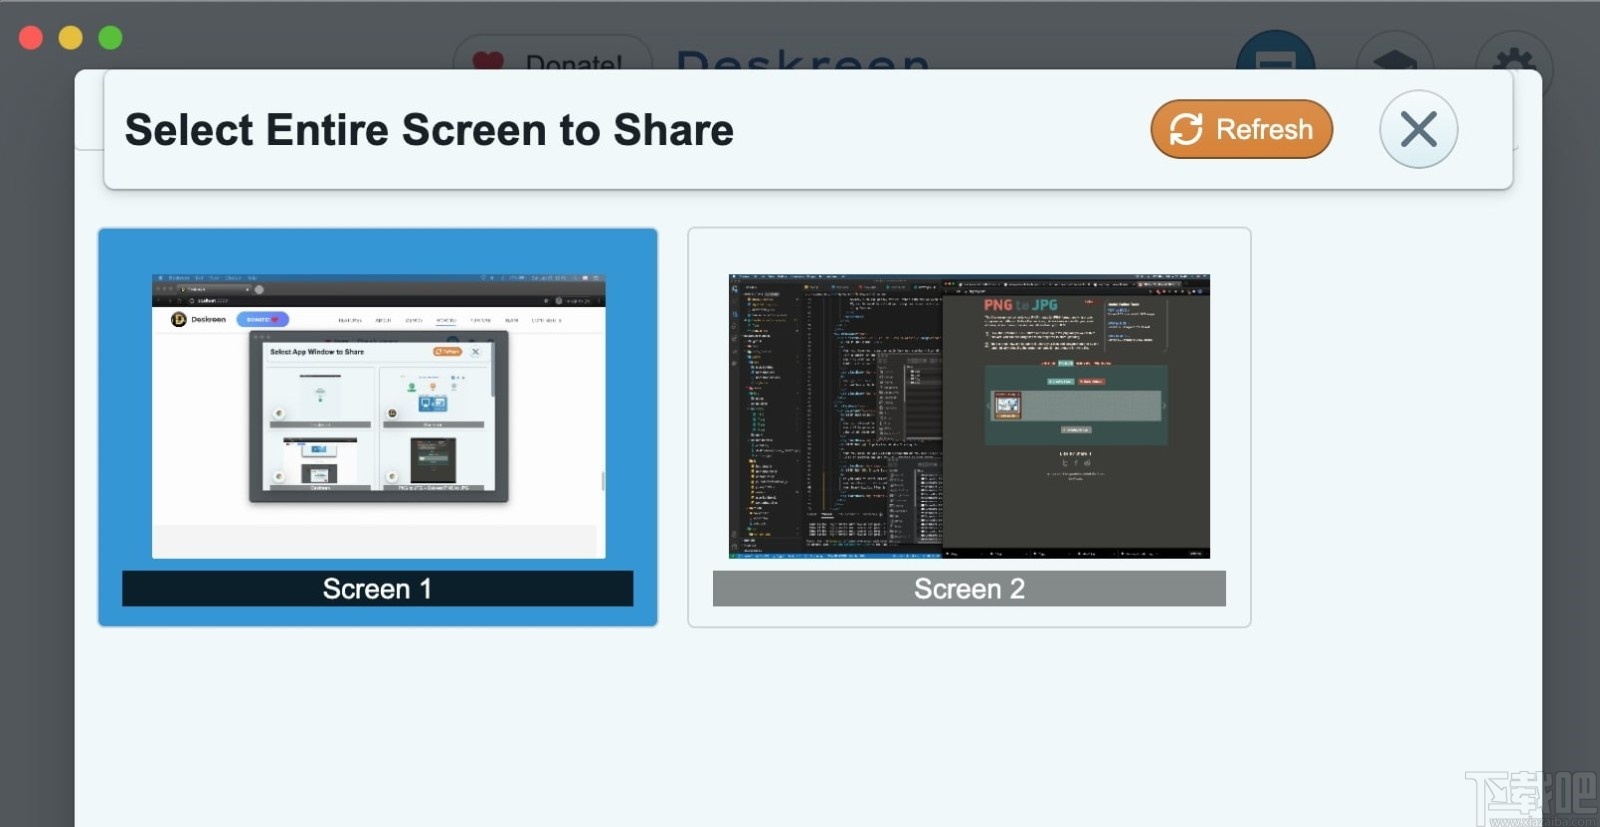
Task: Click the circular arrows icon in Refresh
Action: [1186, 129]
